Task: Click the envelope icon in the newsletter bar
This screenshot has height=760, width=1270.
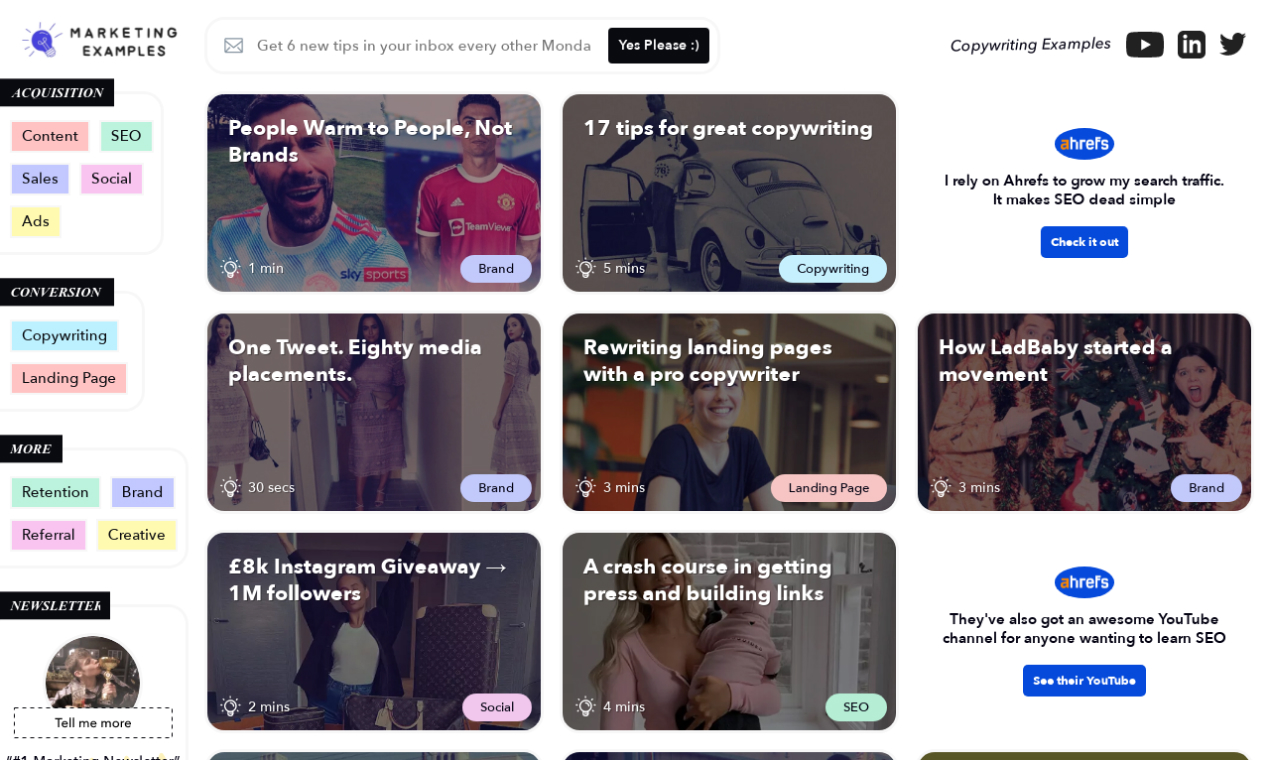Action: coord(233,45)
